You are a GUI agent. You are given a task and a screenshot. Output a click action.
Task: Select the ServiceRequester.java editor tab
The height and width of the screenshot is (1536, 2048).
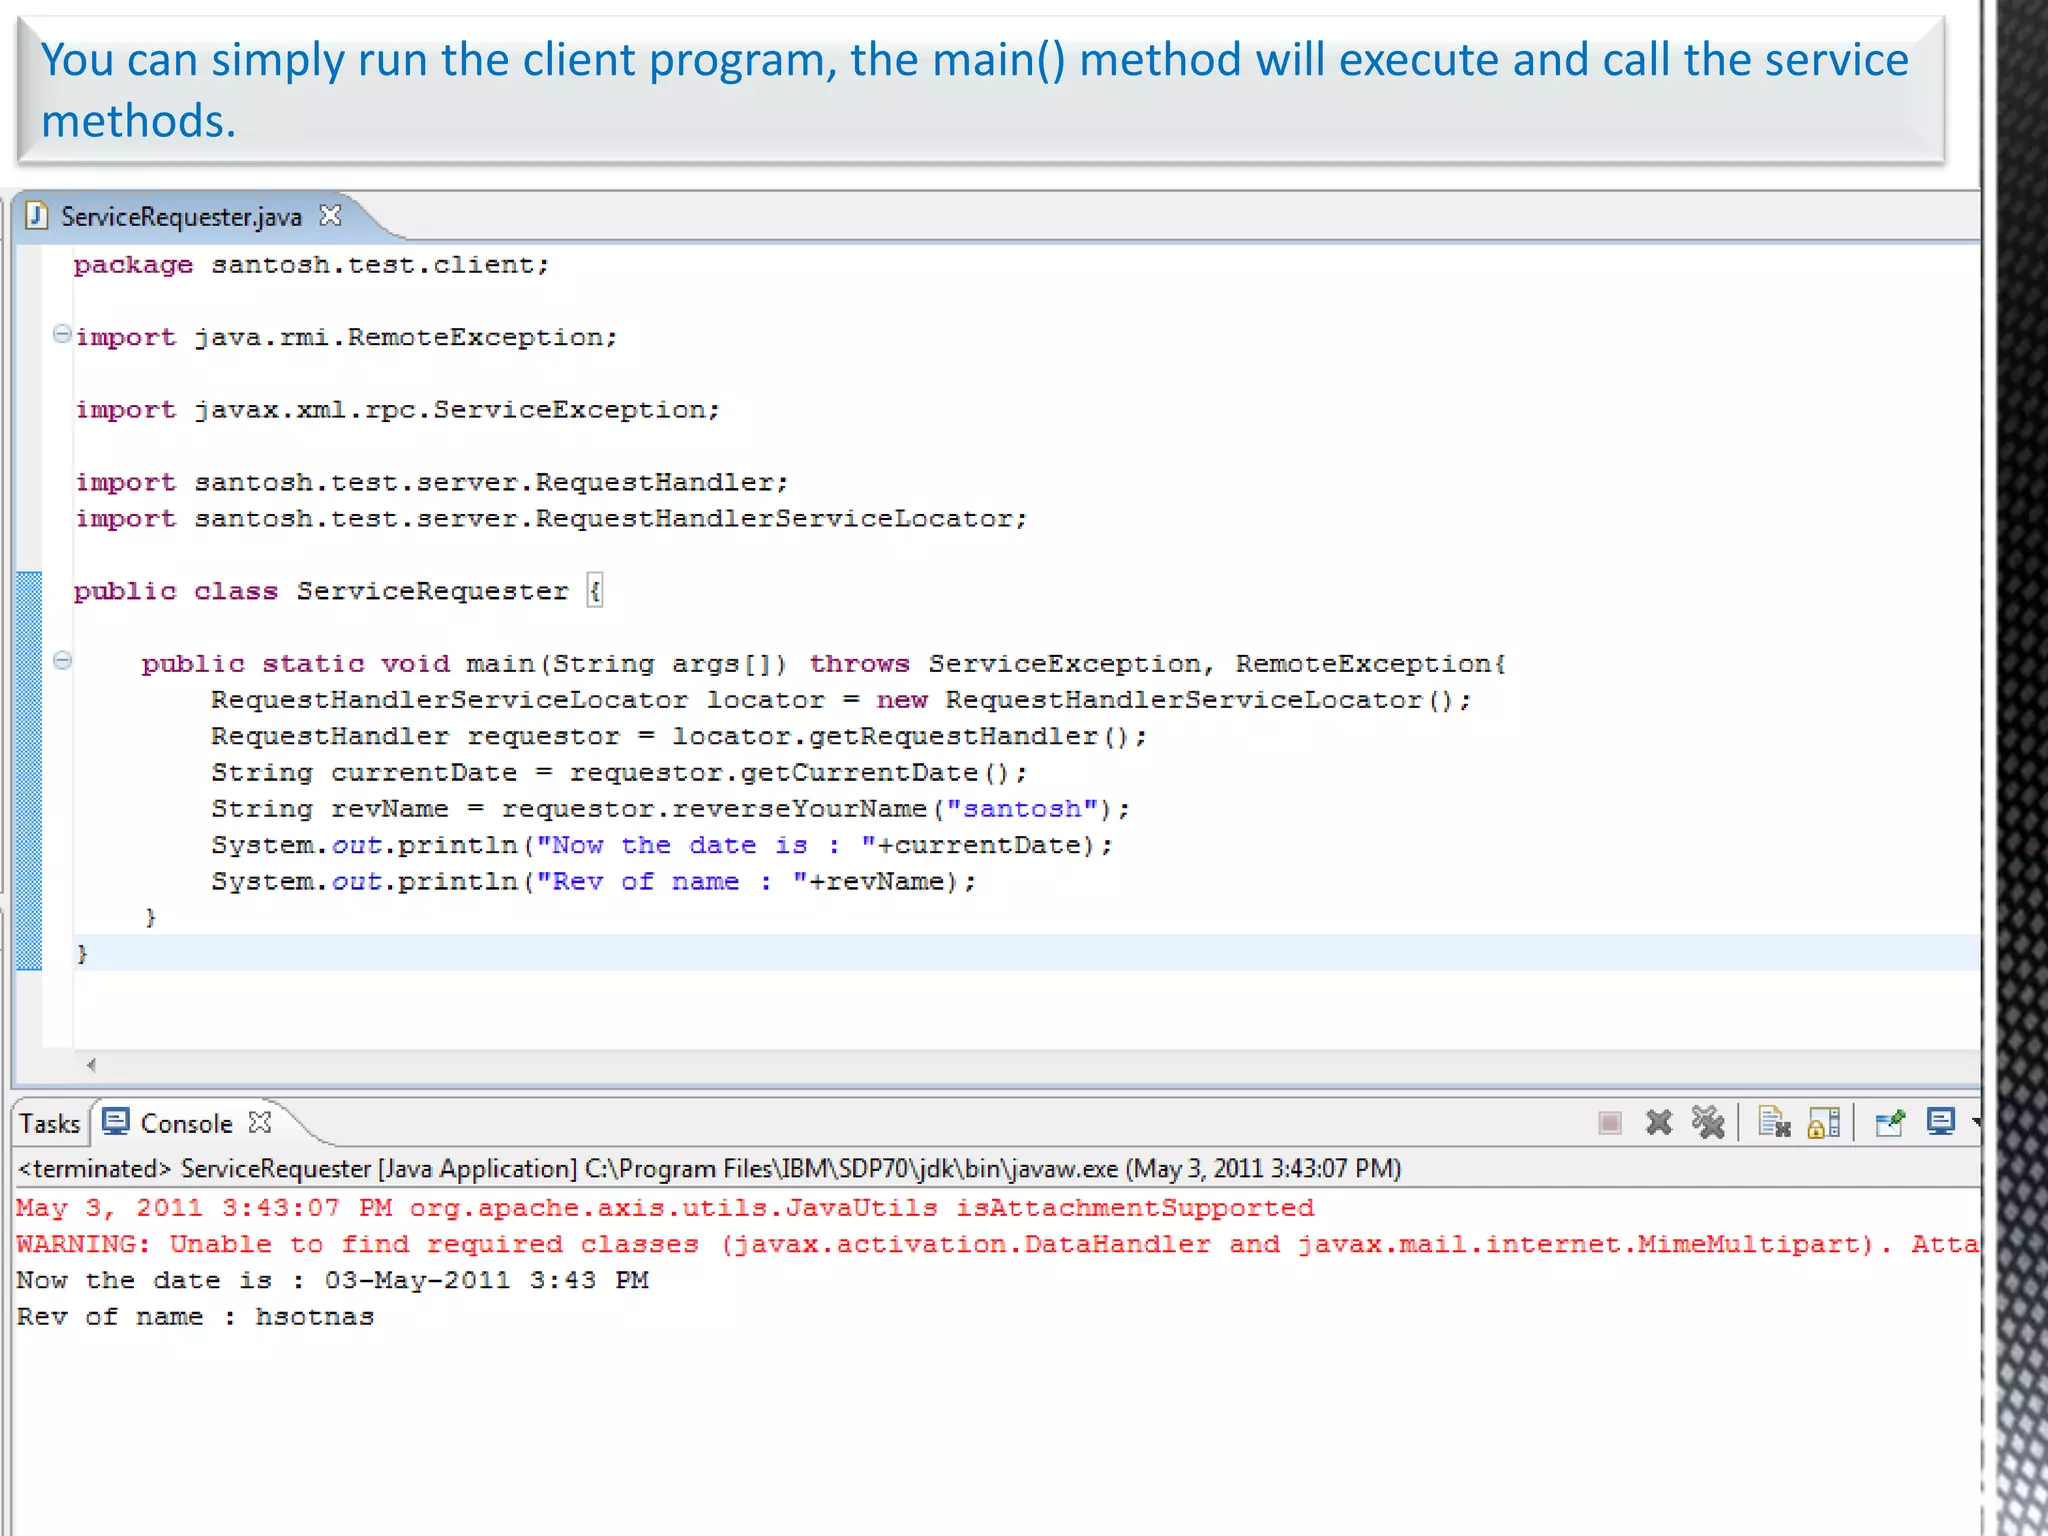[x=181, y=217]
